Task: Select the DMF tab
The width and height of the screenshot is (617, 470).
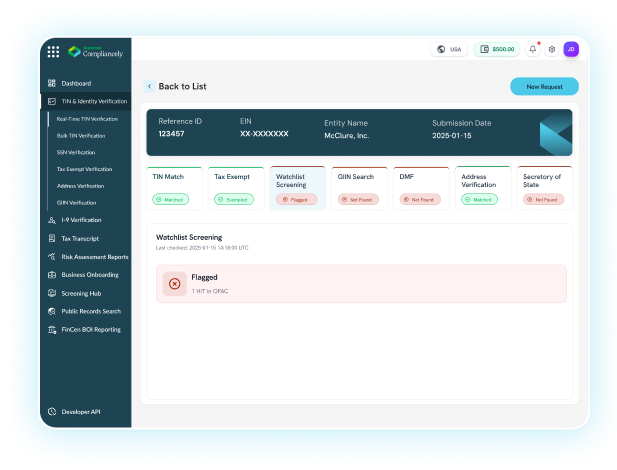Action: click(421, 187)
